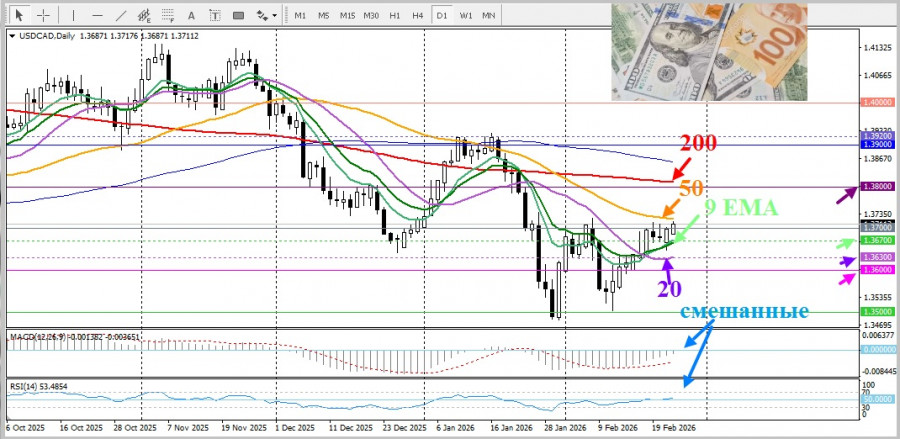Click the USDCAD.Daily symbol label

click(47, 36)
